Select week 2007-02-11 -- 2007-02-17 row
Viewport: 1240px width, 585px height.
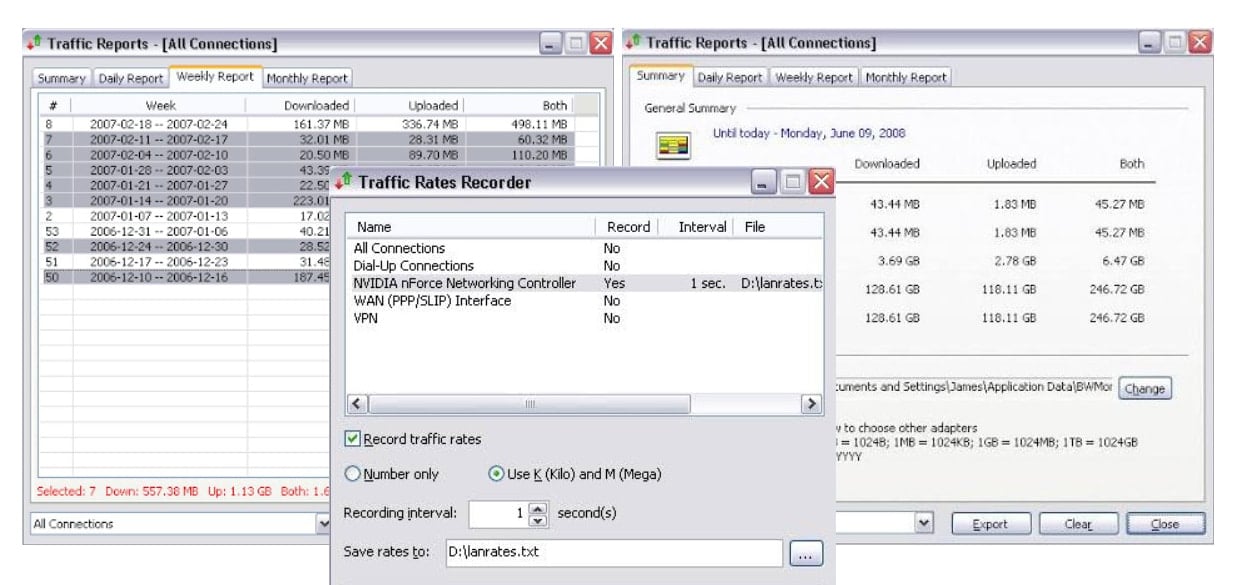click(308, 139)
